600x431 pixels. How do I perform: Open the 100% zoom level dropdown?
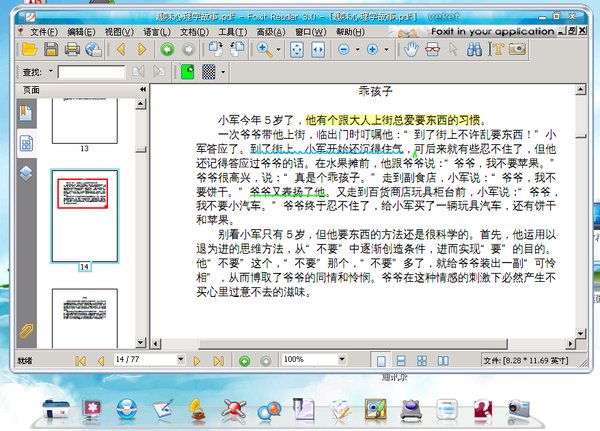point(342,359)
